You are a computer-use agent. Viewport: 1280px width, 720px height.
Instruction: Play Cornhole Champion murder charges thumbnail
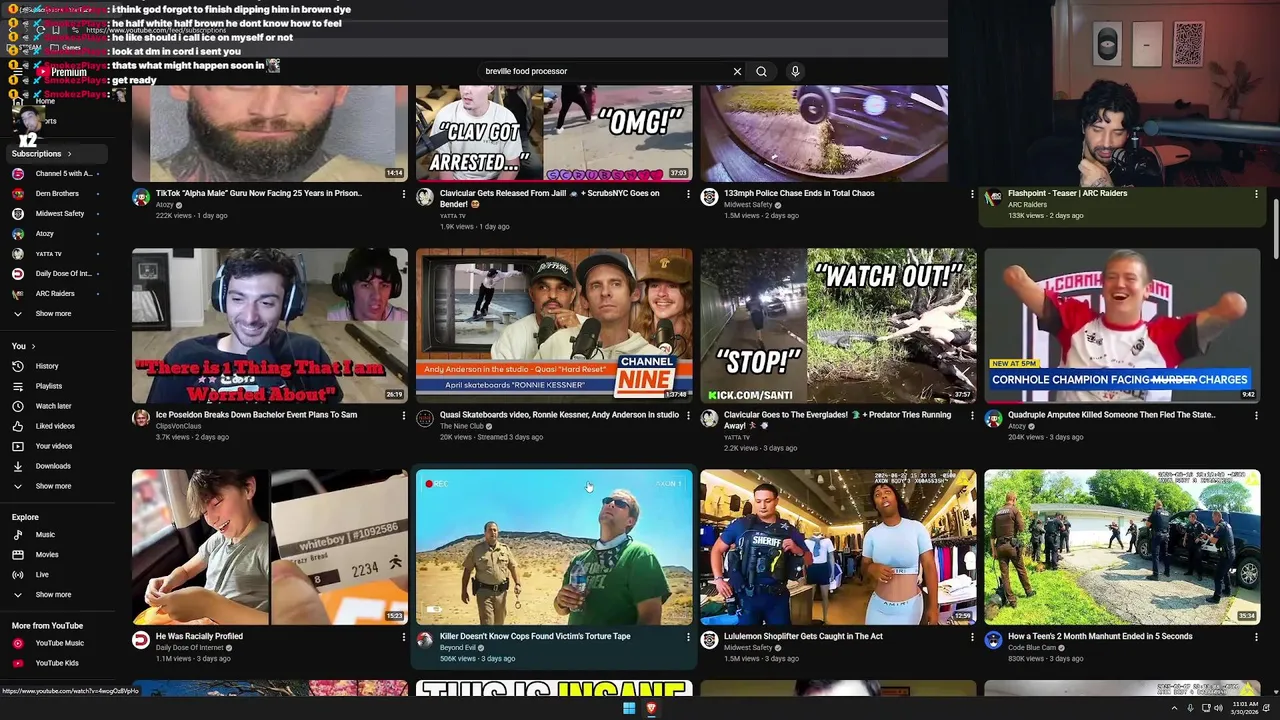click(1122, 325)
